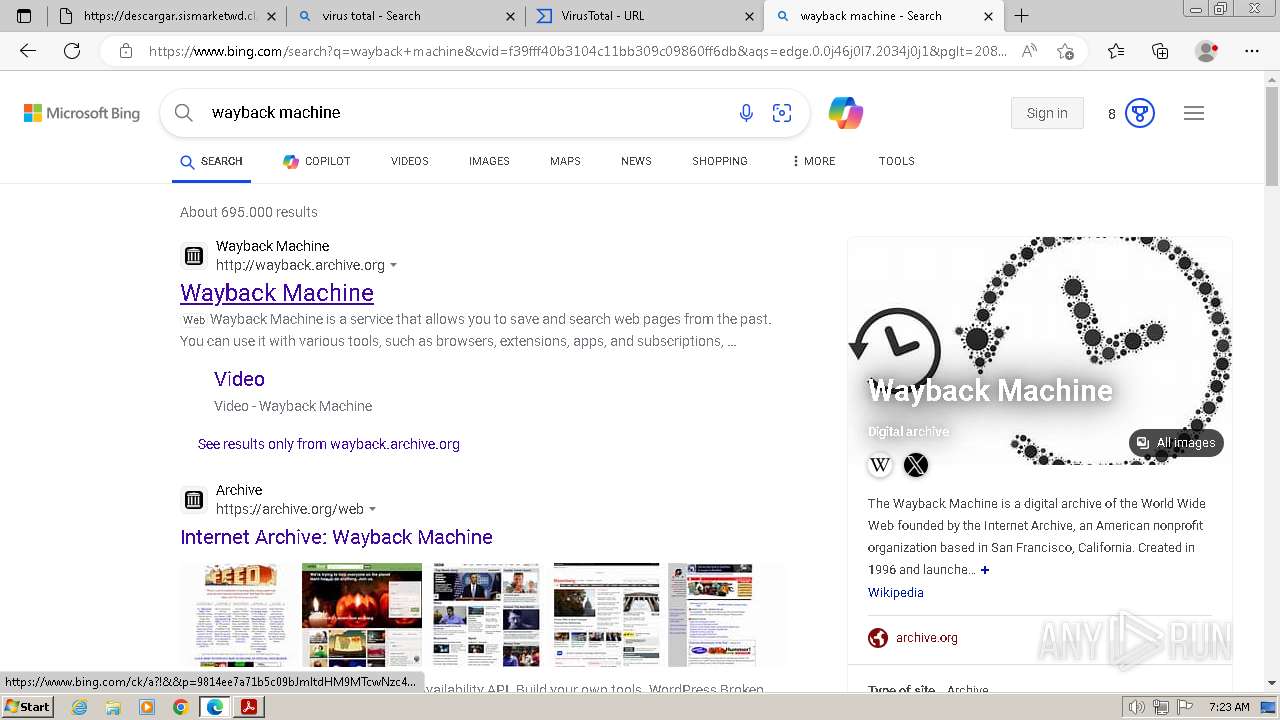
Task: Close the VirusTotal - URL tab
Action: click(749, 16)
